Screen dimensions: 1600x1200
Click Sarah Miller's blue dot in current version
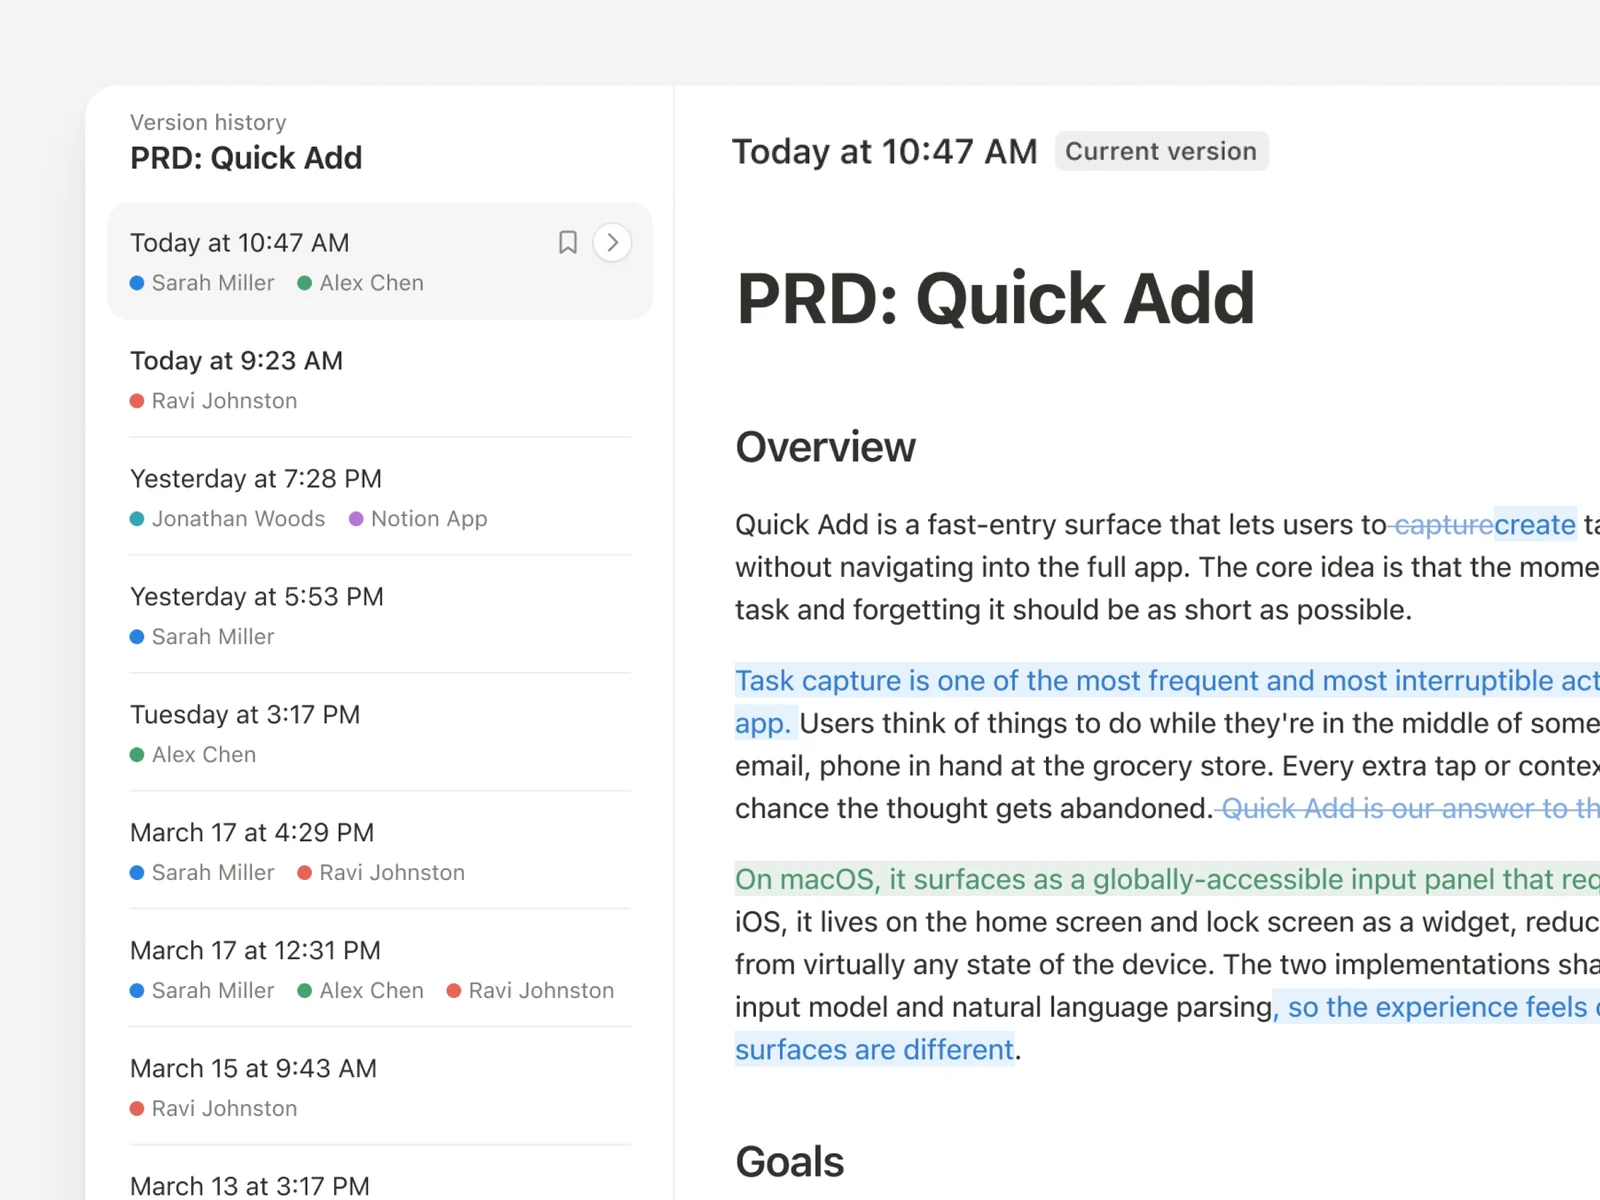click(x=137, y=283)
